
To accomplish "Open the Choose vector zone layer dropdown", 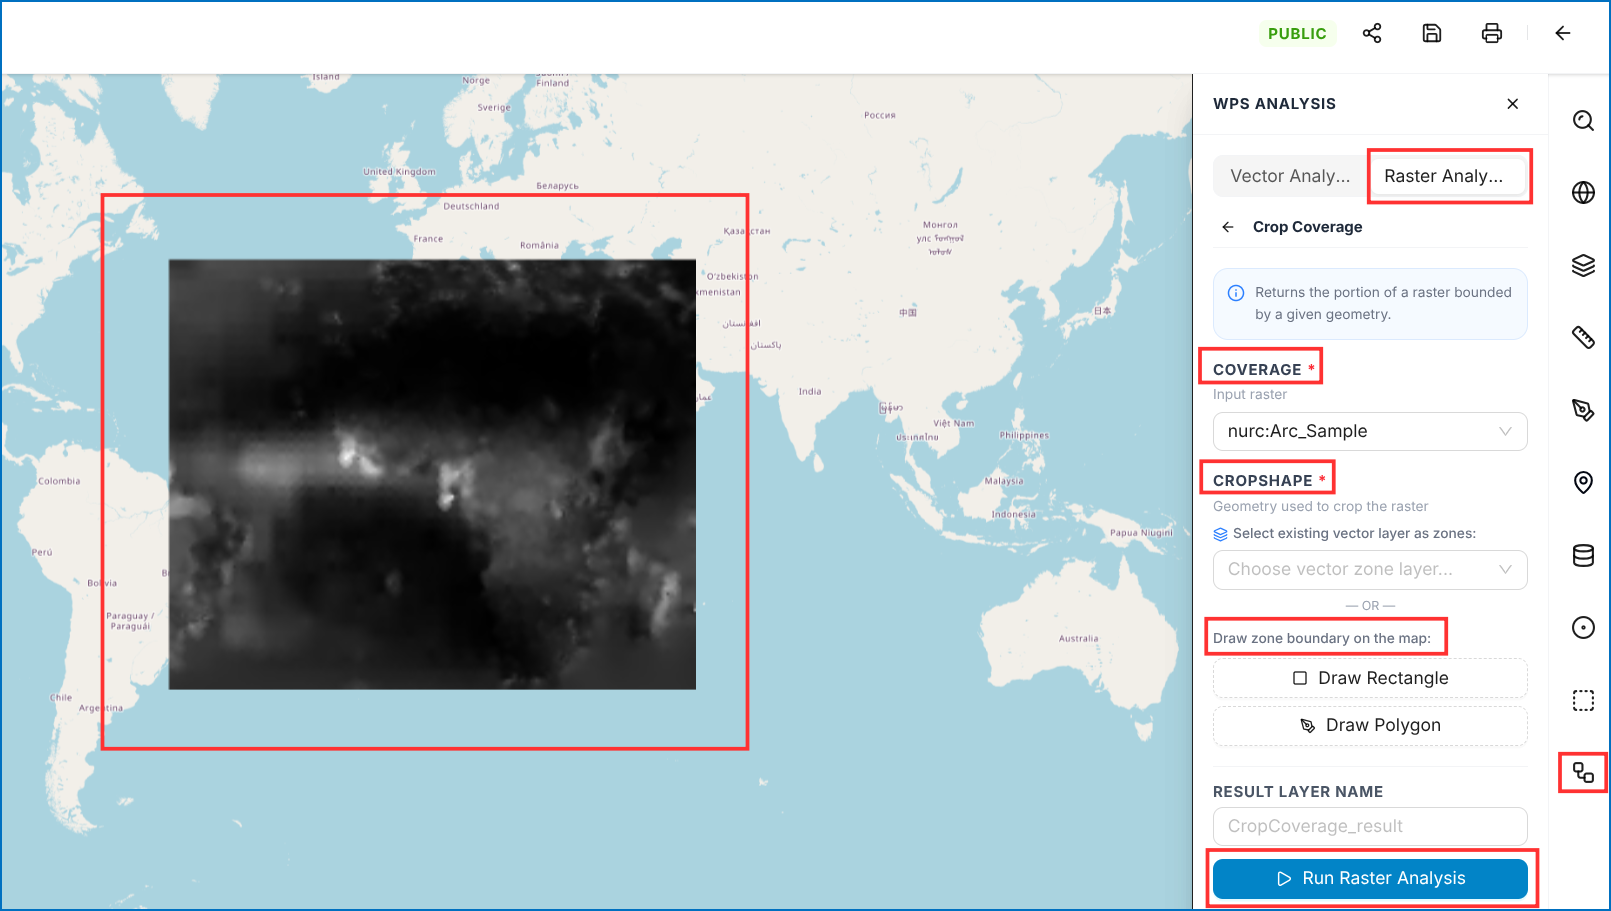I will tap(1370, 569).
